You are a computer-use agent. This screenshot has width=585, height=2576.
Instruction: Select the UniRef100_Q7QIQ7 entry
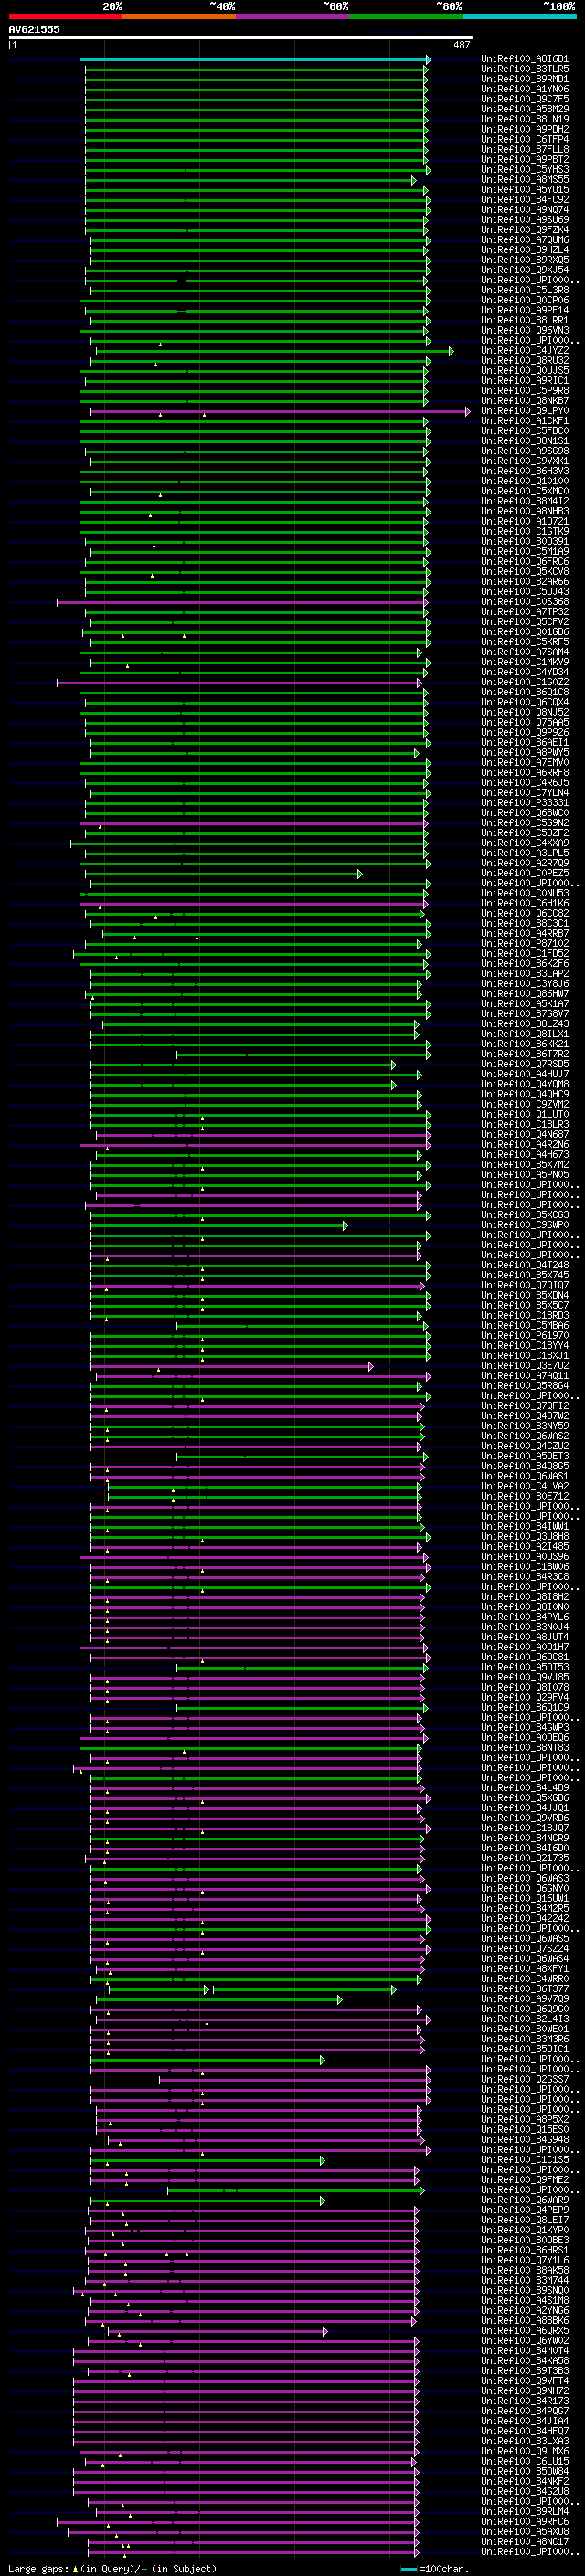click(525, 1285)
